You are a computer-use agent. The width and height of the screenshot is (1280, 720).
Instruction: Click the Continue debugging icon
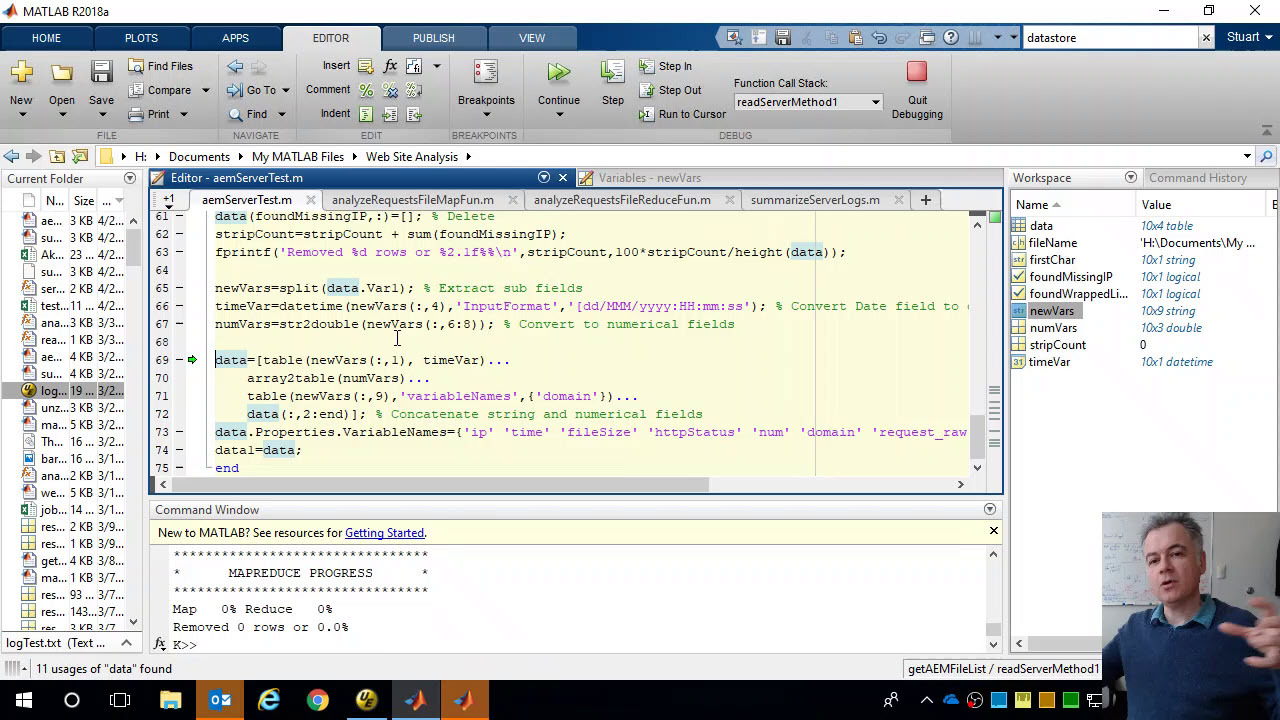(x=558, y=72)
